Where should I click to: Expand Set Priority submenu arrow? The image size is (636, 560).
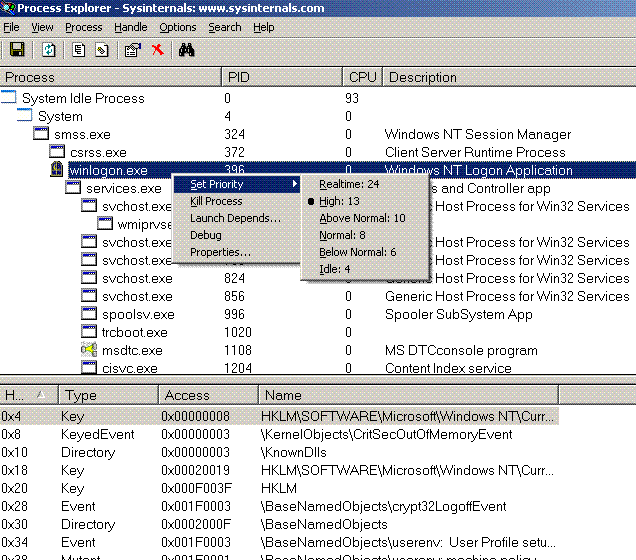(x=295, y=184)
